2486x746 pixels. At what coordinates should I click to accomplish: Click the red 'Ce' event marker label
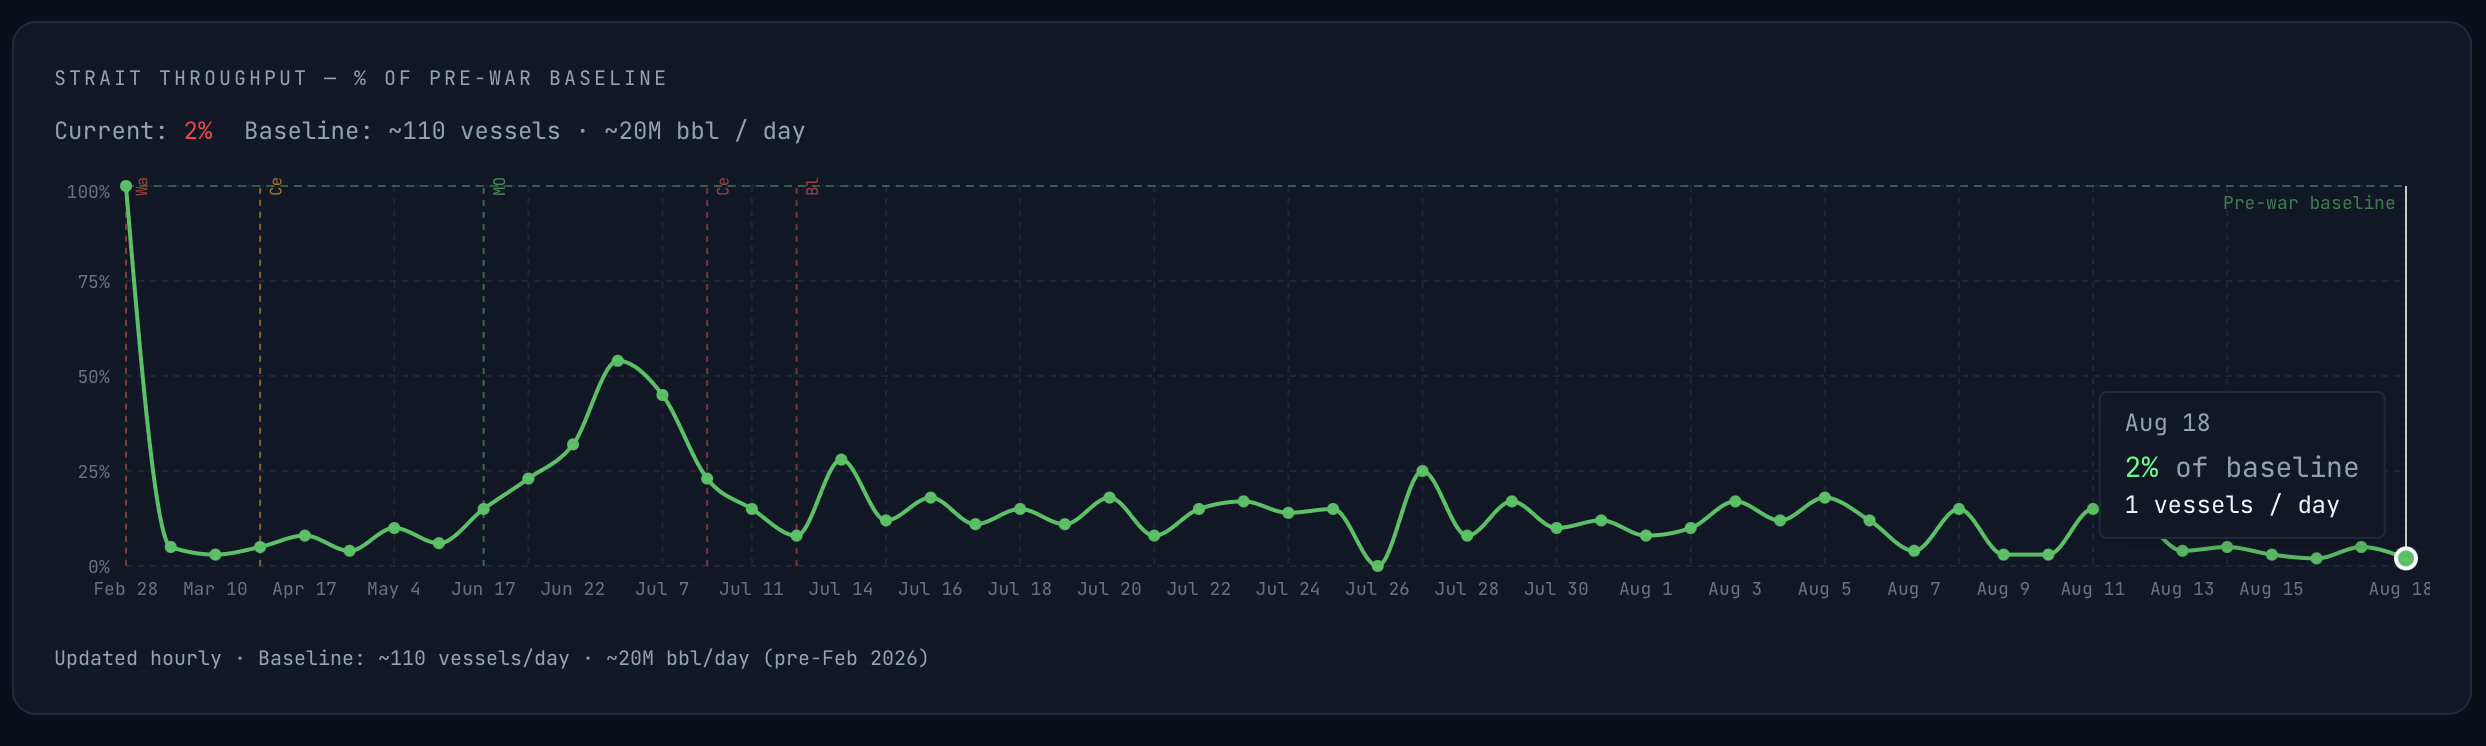tap(723, 186)
